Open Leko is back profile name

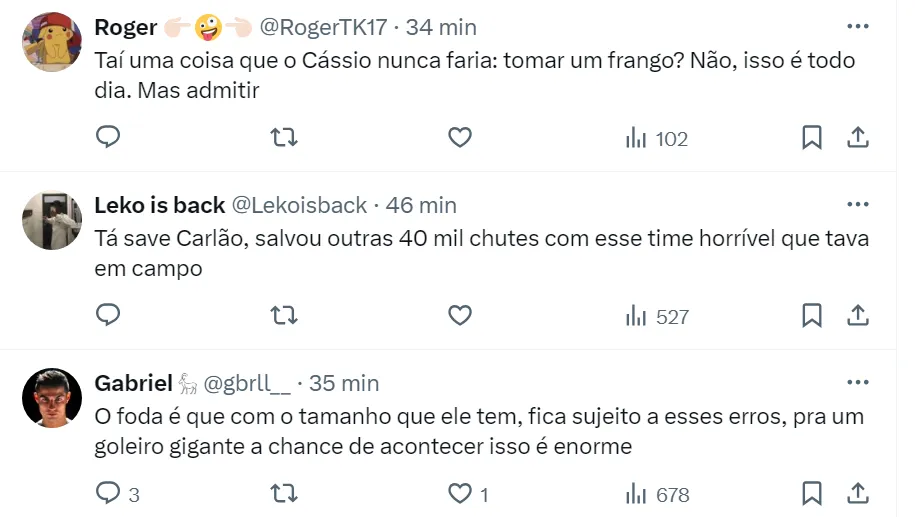point(159,205)
